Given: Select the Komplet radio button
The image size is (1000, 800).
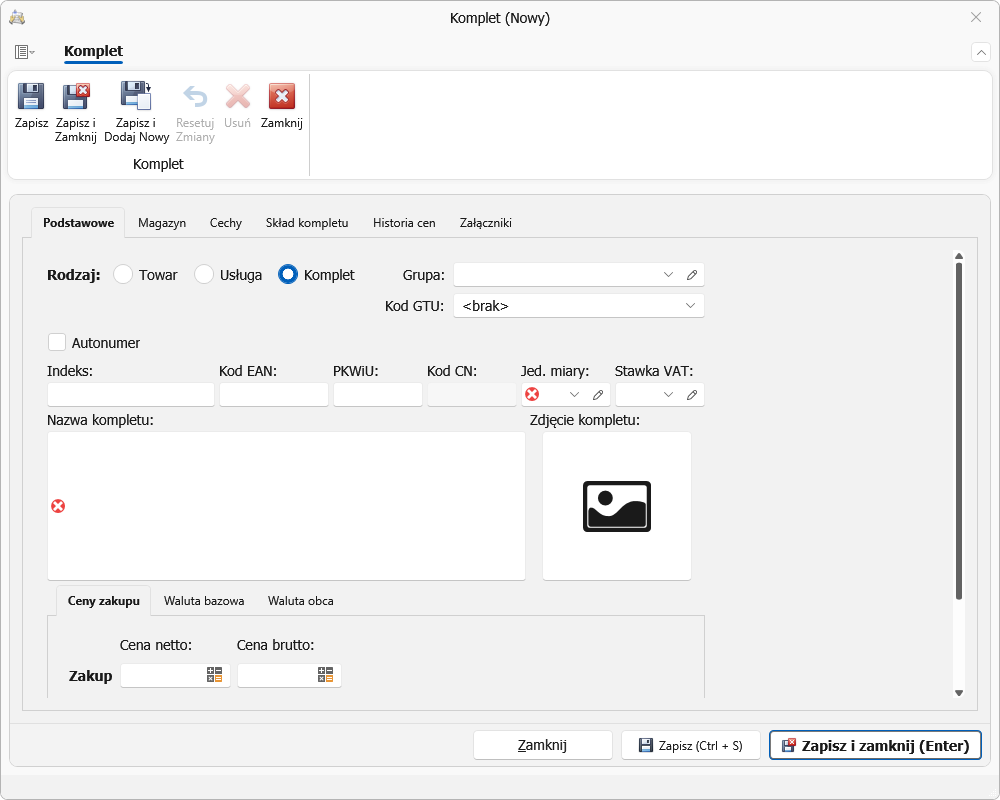Looking at the screenshot, I should point(288,274).
